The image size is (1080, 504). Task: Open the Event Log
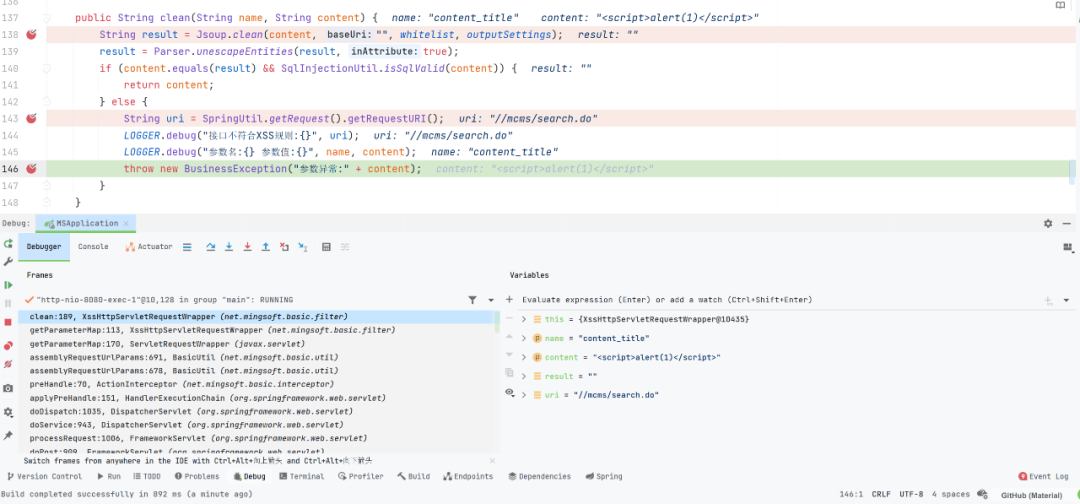(1043, 476)
